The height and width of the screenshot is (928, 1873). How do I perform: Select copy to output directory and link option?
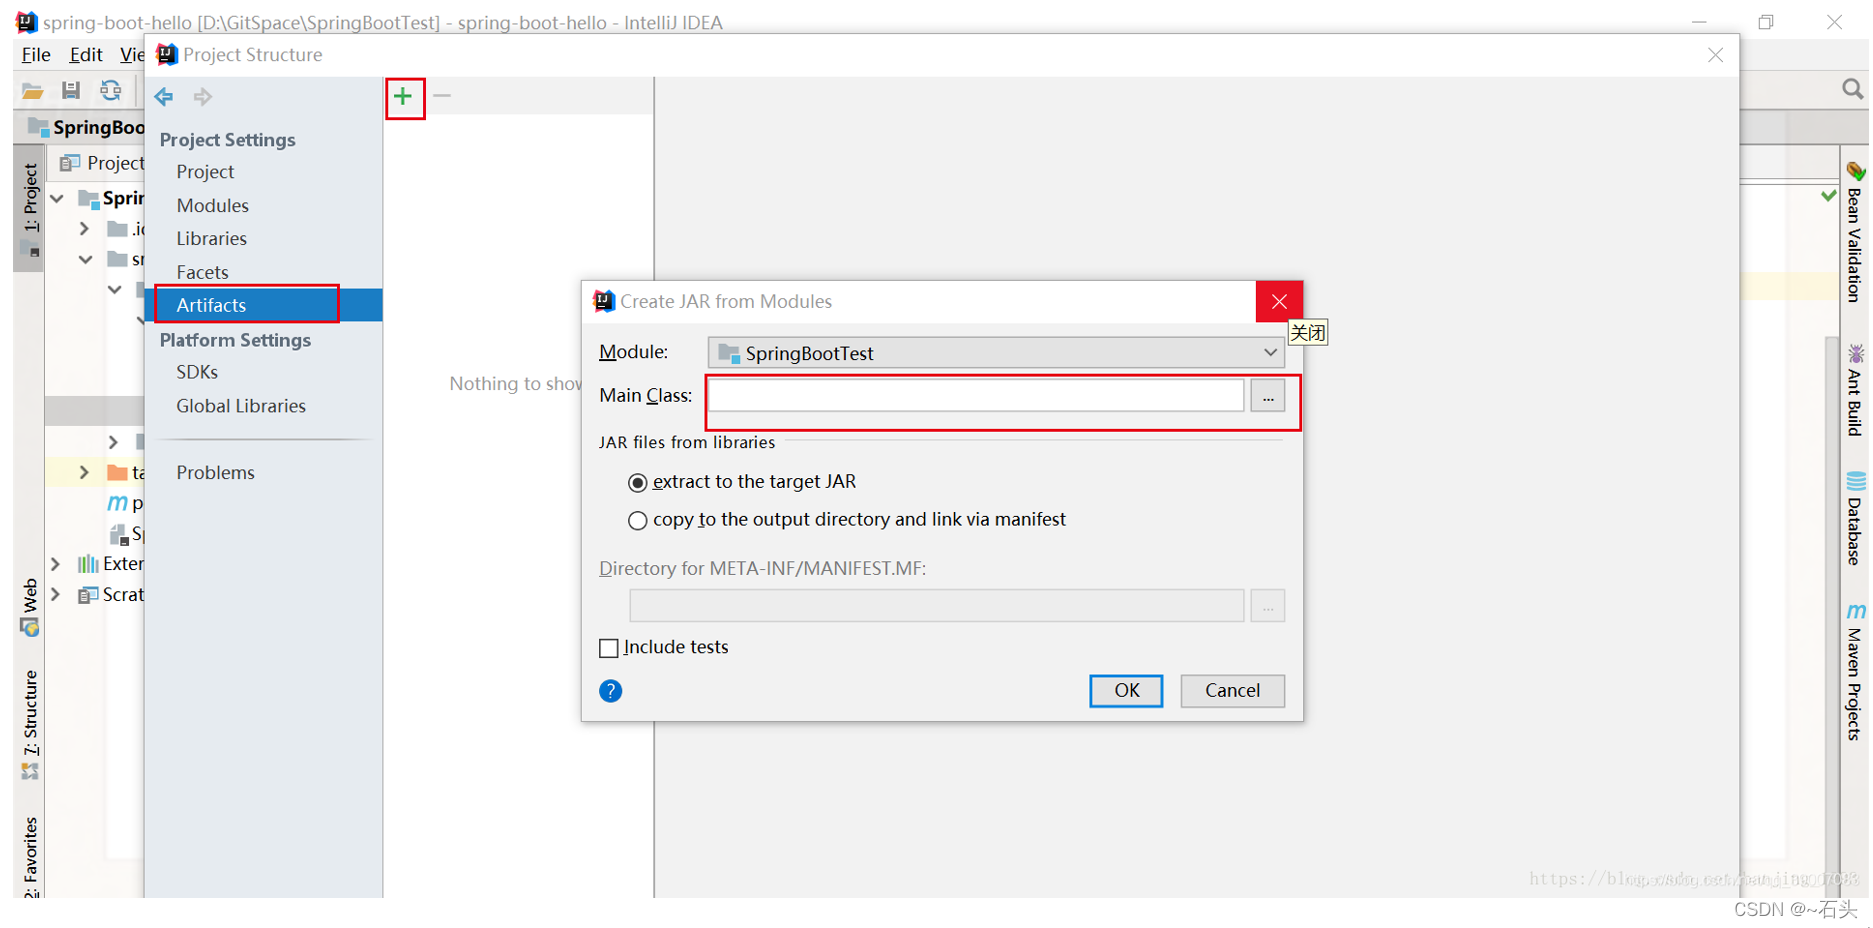846,520
